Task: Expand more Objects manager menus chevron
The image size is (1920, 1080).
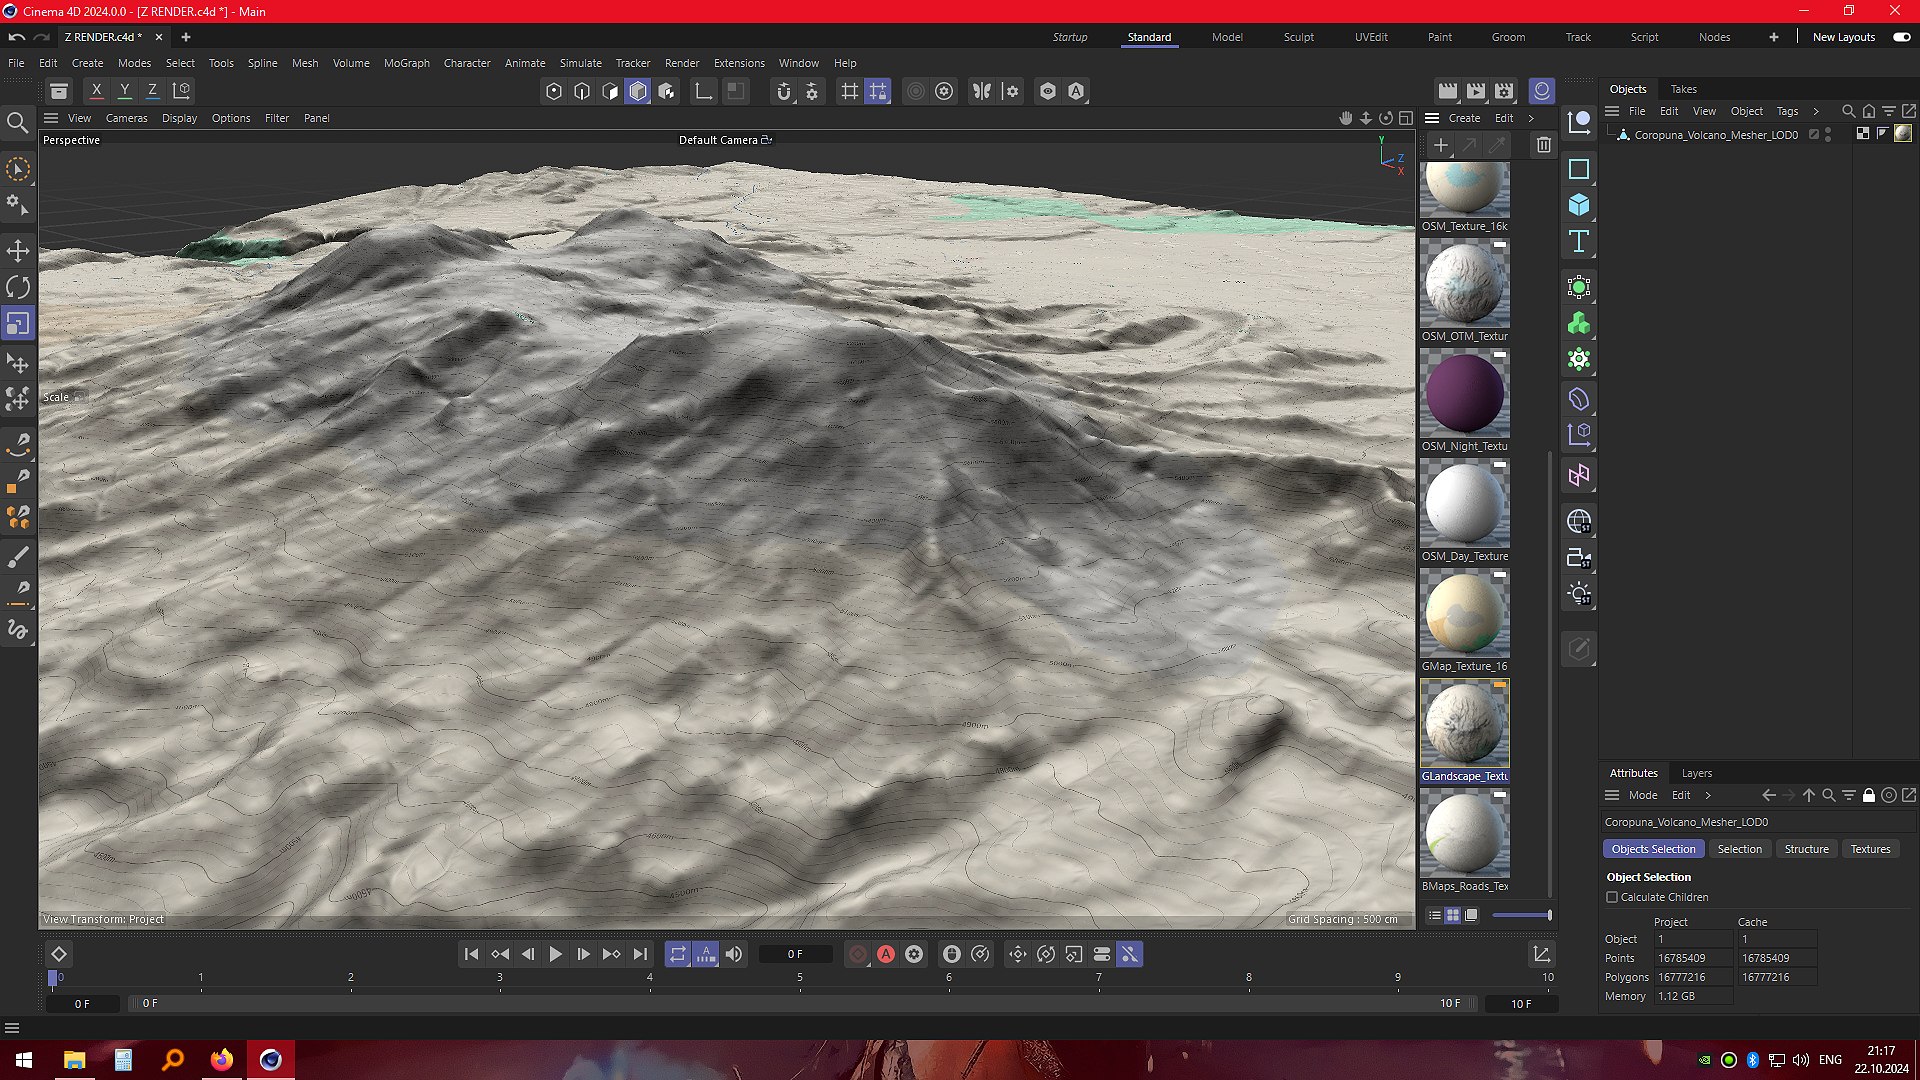Action: pyautogui.click(x=1816, y=111)
